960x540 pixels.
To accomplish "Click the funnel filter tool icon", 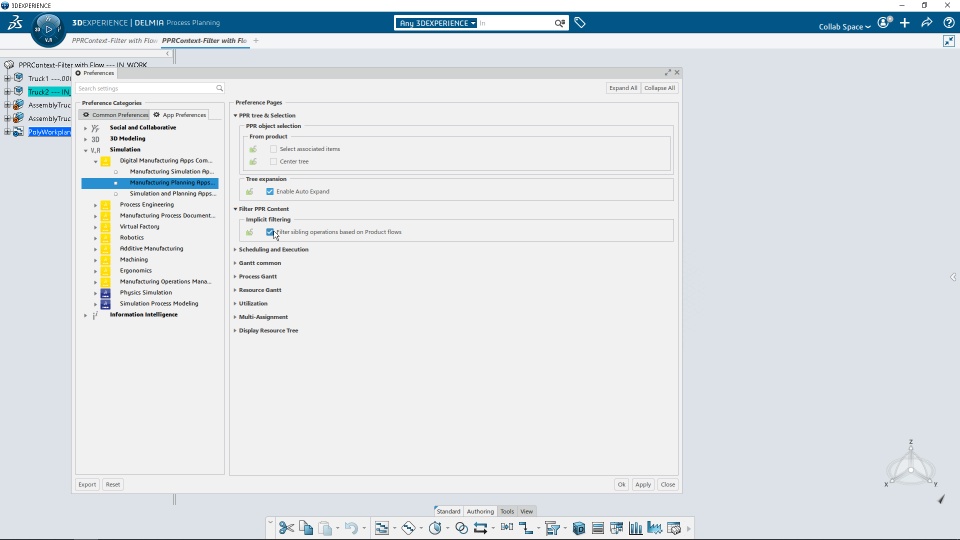I will tap(552, 528).
